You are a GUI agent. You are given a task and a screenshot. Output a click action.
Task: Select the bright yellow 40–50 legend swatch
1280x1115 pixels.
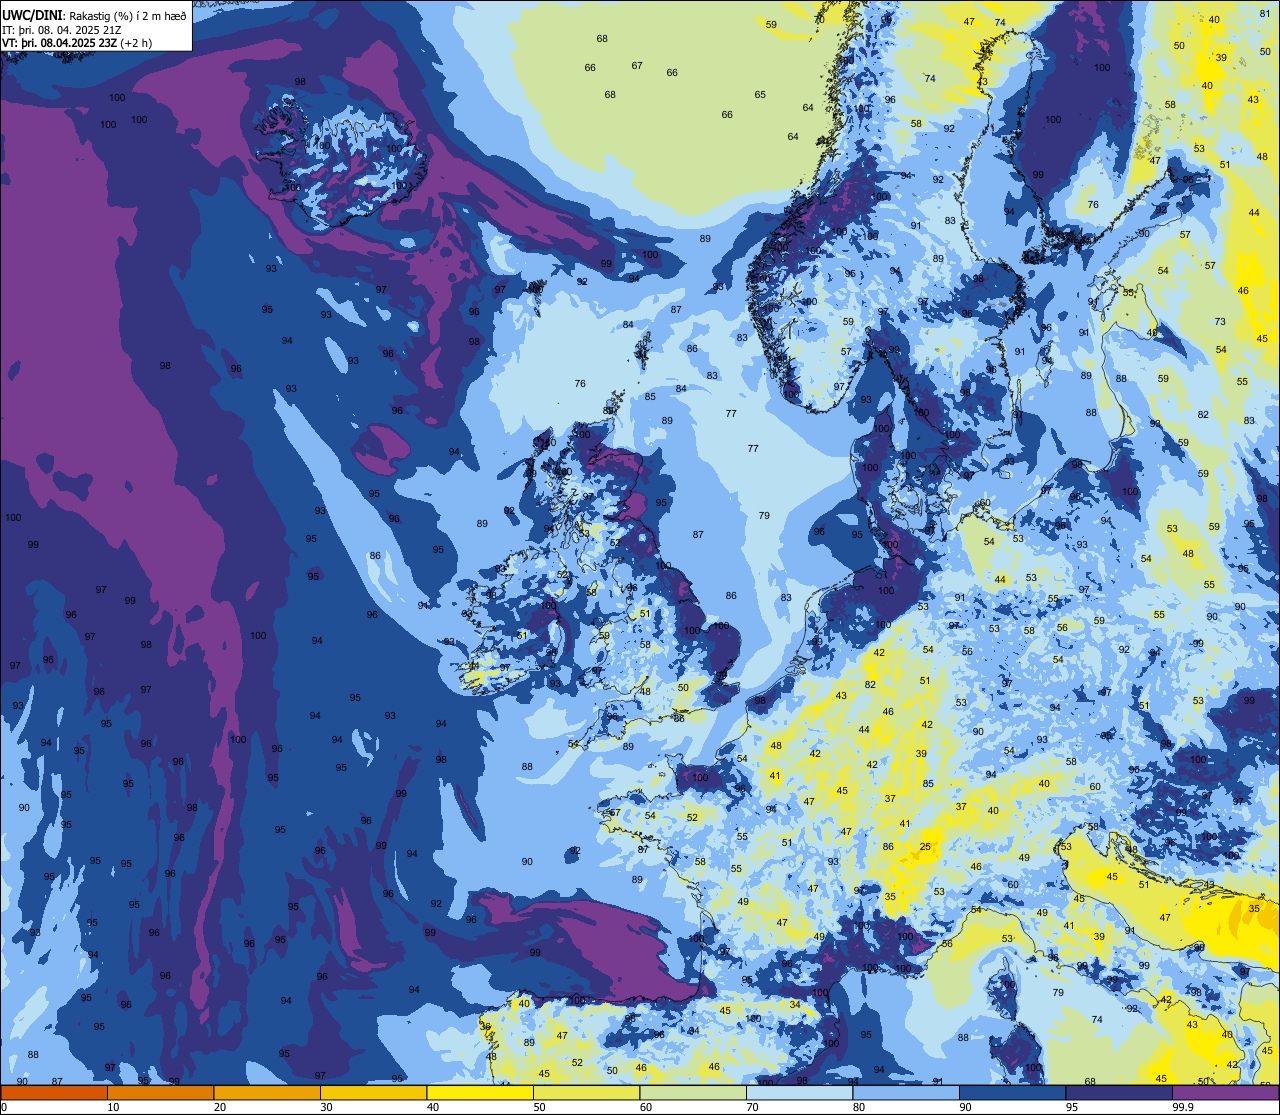480,1092
